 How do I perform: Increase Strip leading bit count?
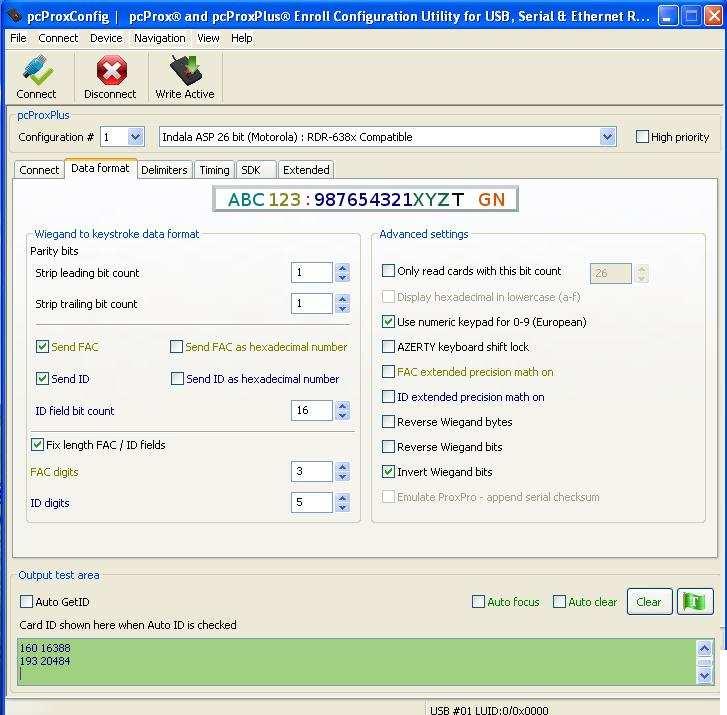[343, 268]
